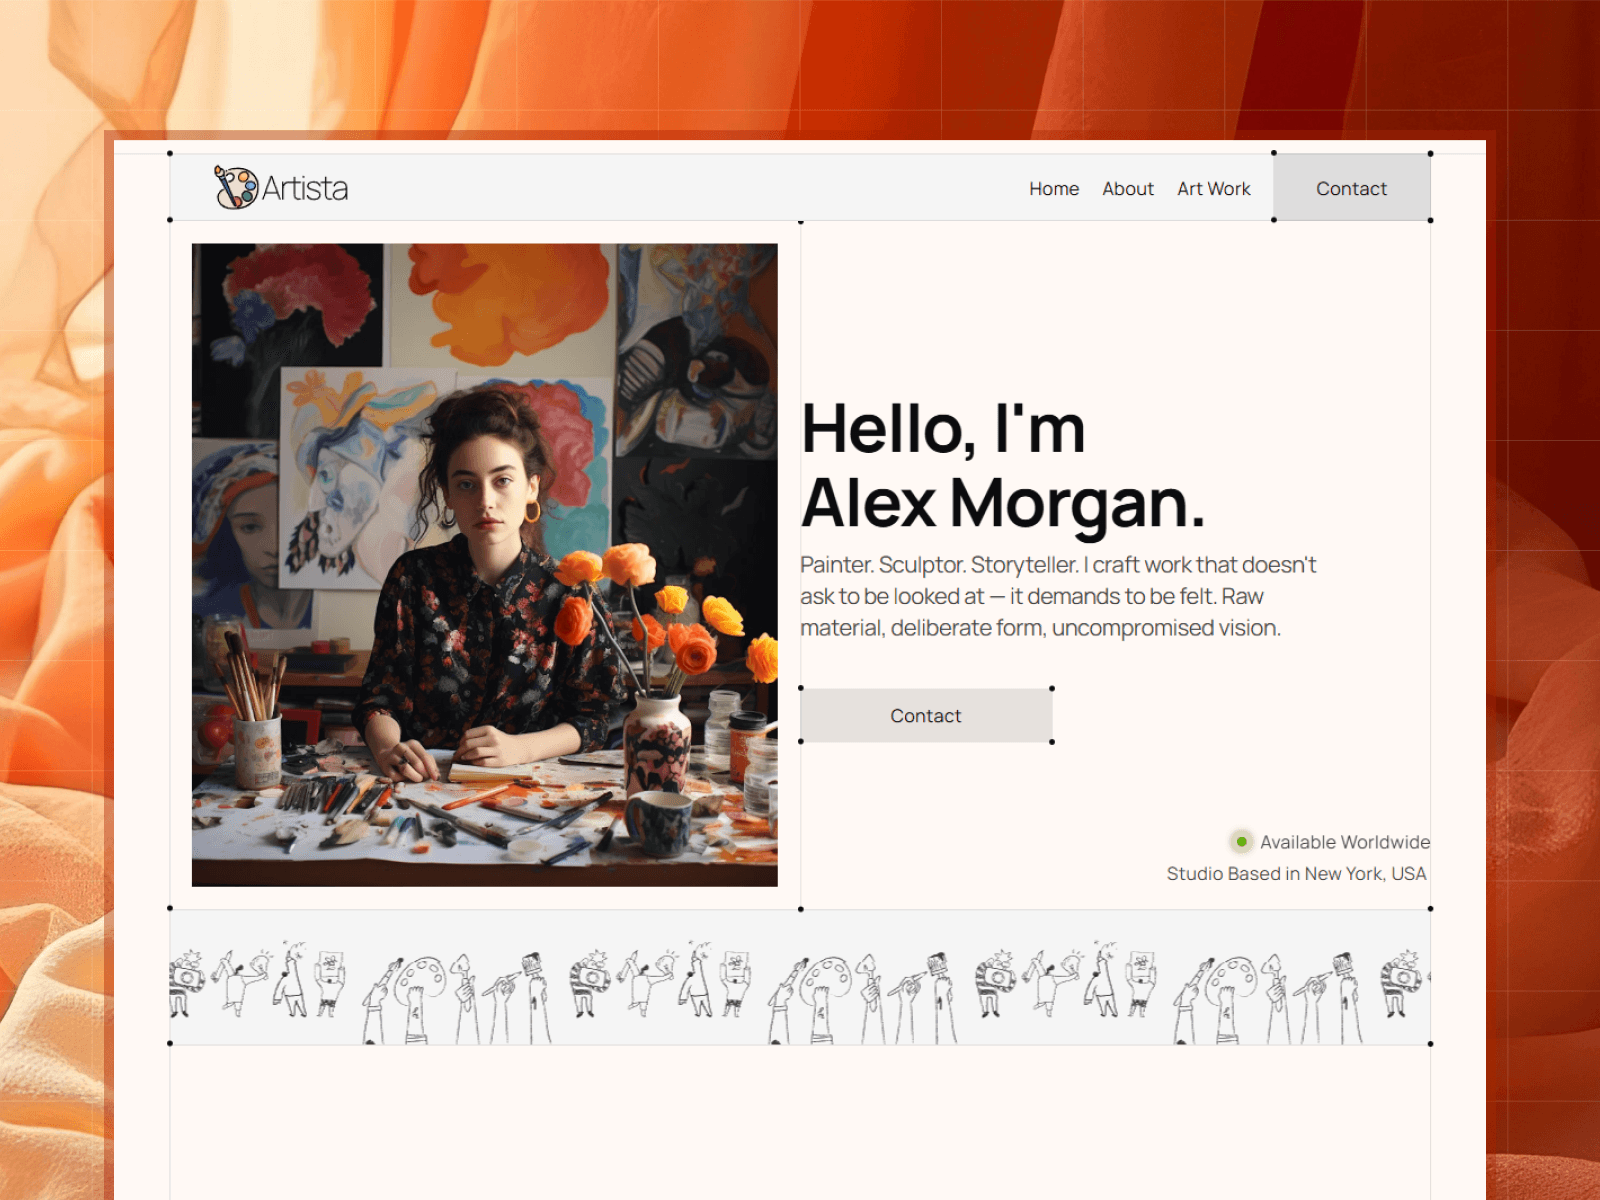Select the "Hello, I'm Alex Morgan." heading
The height and width of the screenshot is (1200, 1600).
1003,466
